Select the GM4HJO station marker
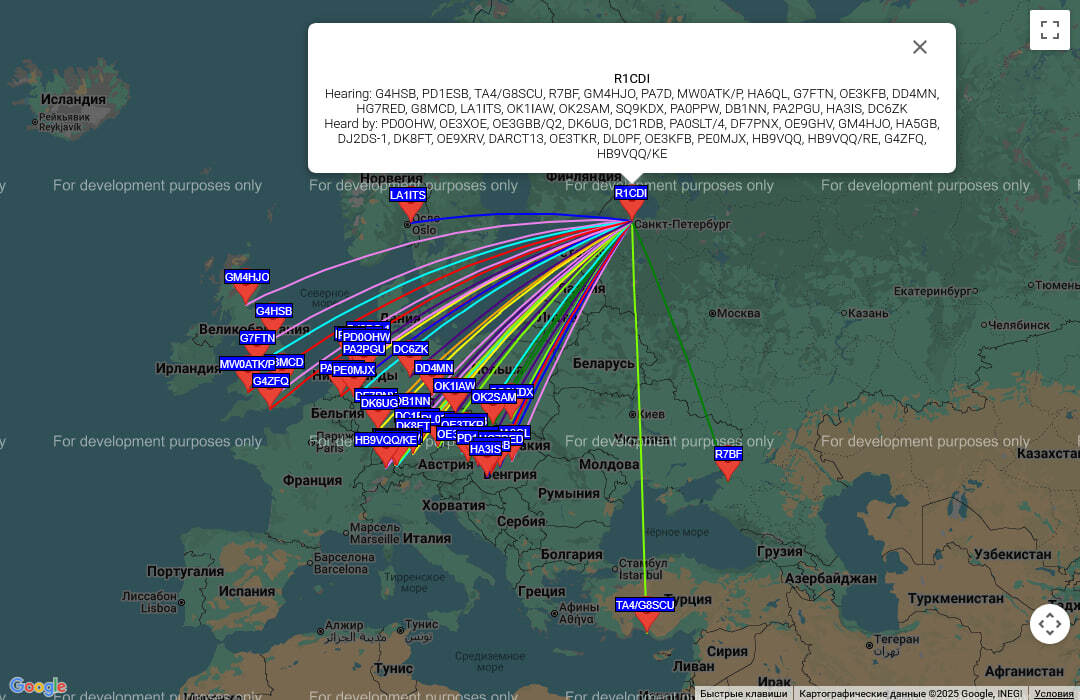This screenshot has height=700, width=1080. tap(246, 294)
